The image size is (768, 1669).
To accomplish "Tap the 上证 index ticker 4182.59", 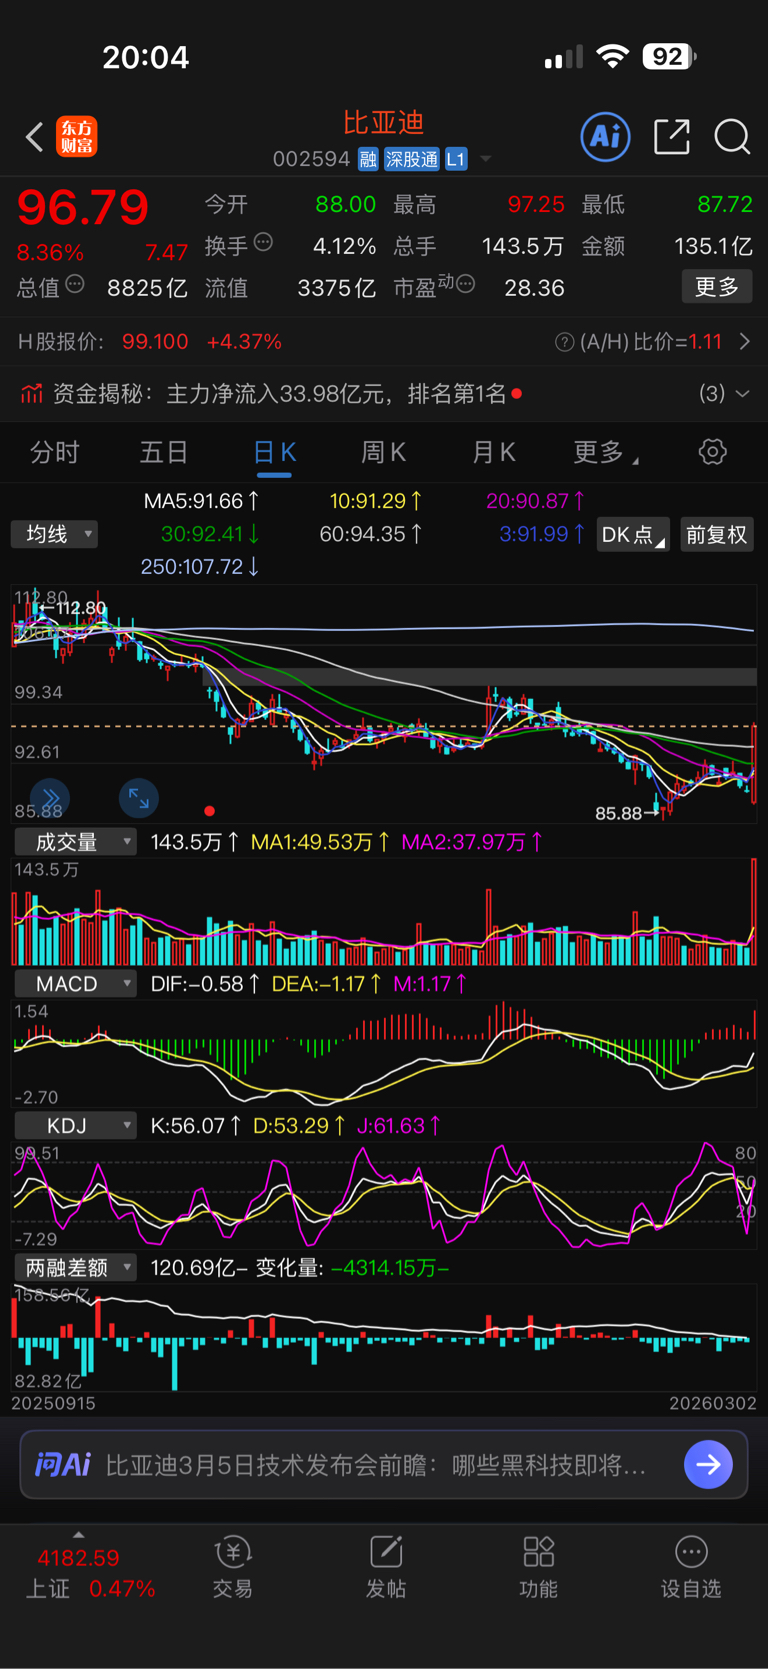I will 78,1558.
